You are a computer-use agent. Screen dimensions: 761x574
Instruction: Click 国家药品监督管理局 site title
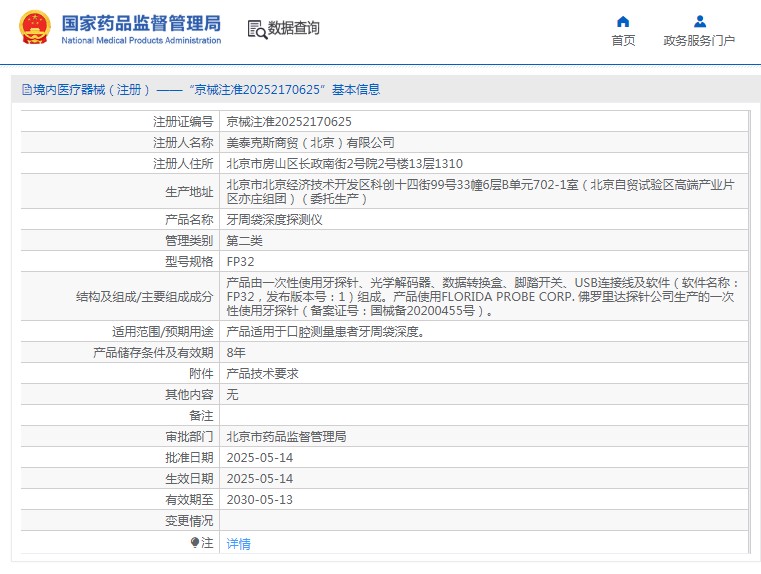click(141, 23)
